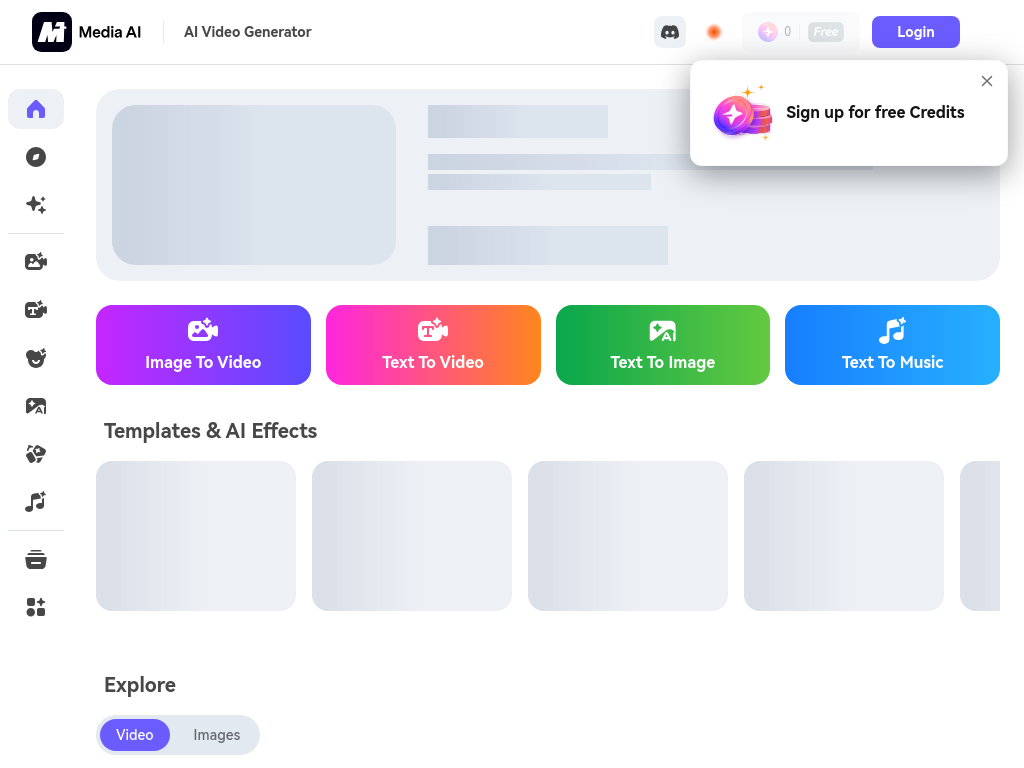Open the first Templates & AI Effects thumbnail
Image resolution: width=1024 pixels, height=768 pixels.
click(196, 536)
